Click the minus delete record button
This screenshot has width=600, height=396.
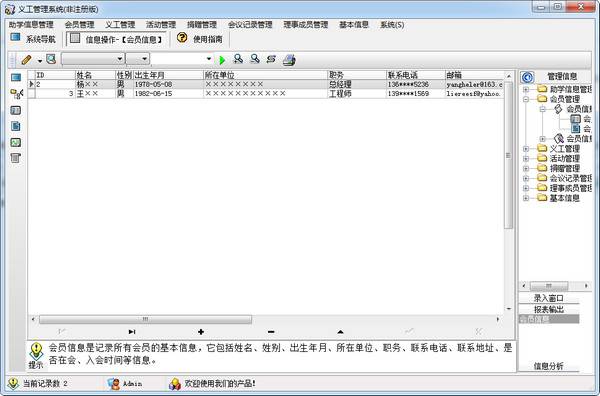pos(271,332)
